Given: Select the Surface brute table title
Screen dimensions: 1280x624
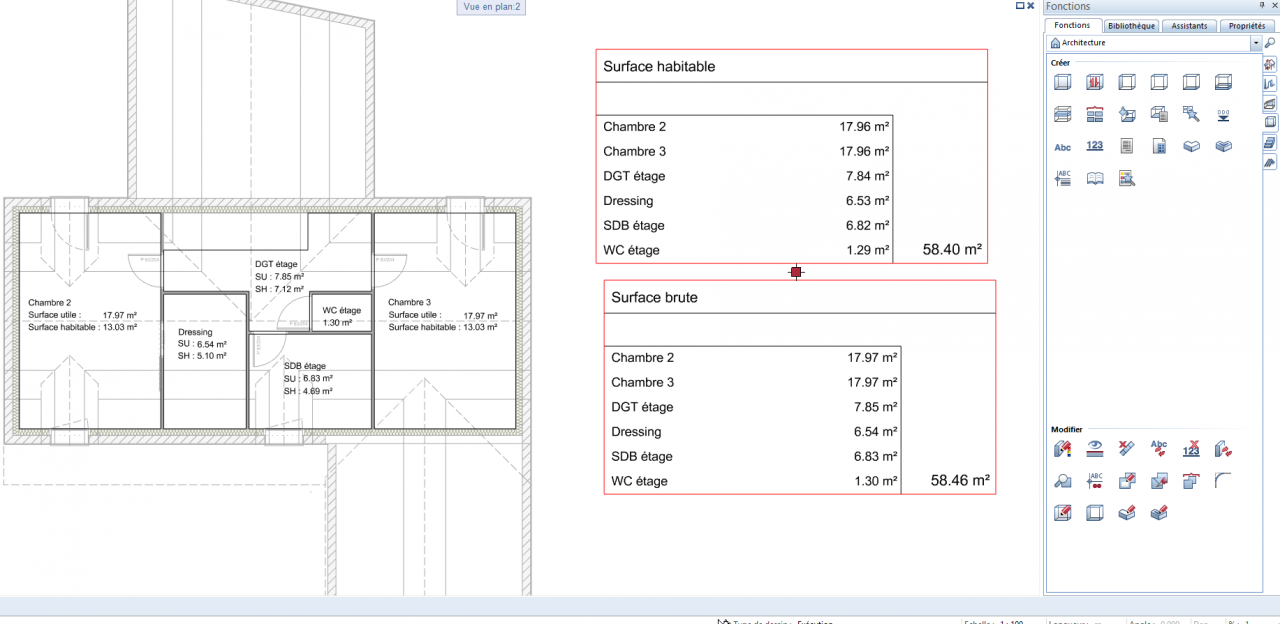Looking at the screenshot, I should 655,298.
